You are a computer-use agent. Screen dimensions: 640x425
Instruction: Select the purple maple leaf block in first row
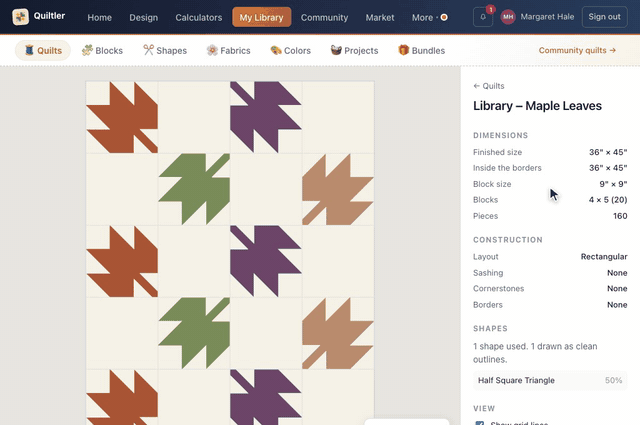tap(266, 117)
